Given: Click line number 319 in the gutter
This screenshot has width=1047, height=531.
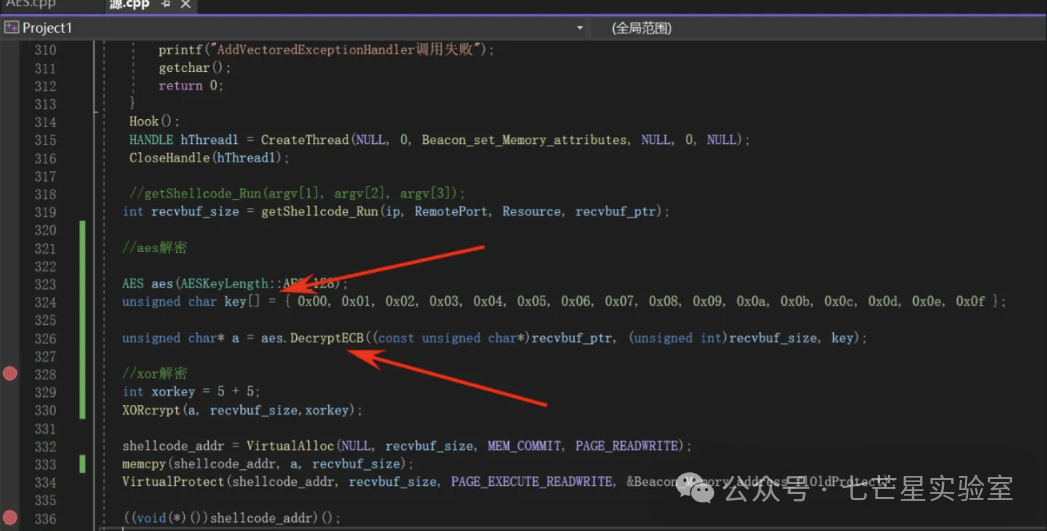Looking at the screenshot, I should 45,212.
